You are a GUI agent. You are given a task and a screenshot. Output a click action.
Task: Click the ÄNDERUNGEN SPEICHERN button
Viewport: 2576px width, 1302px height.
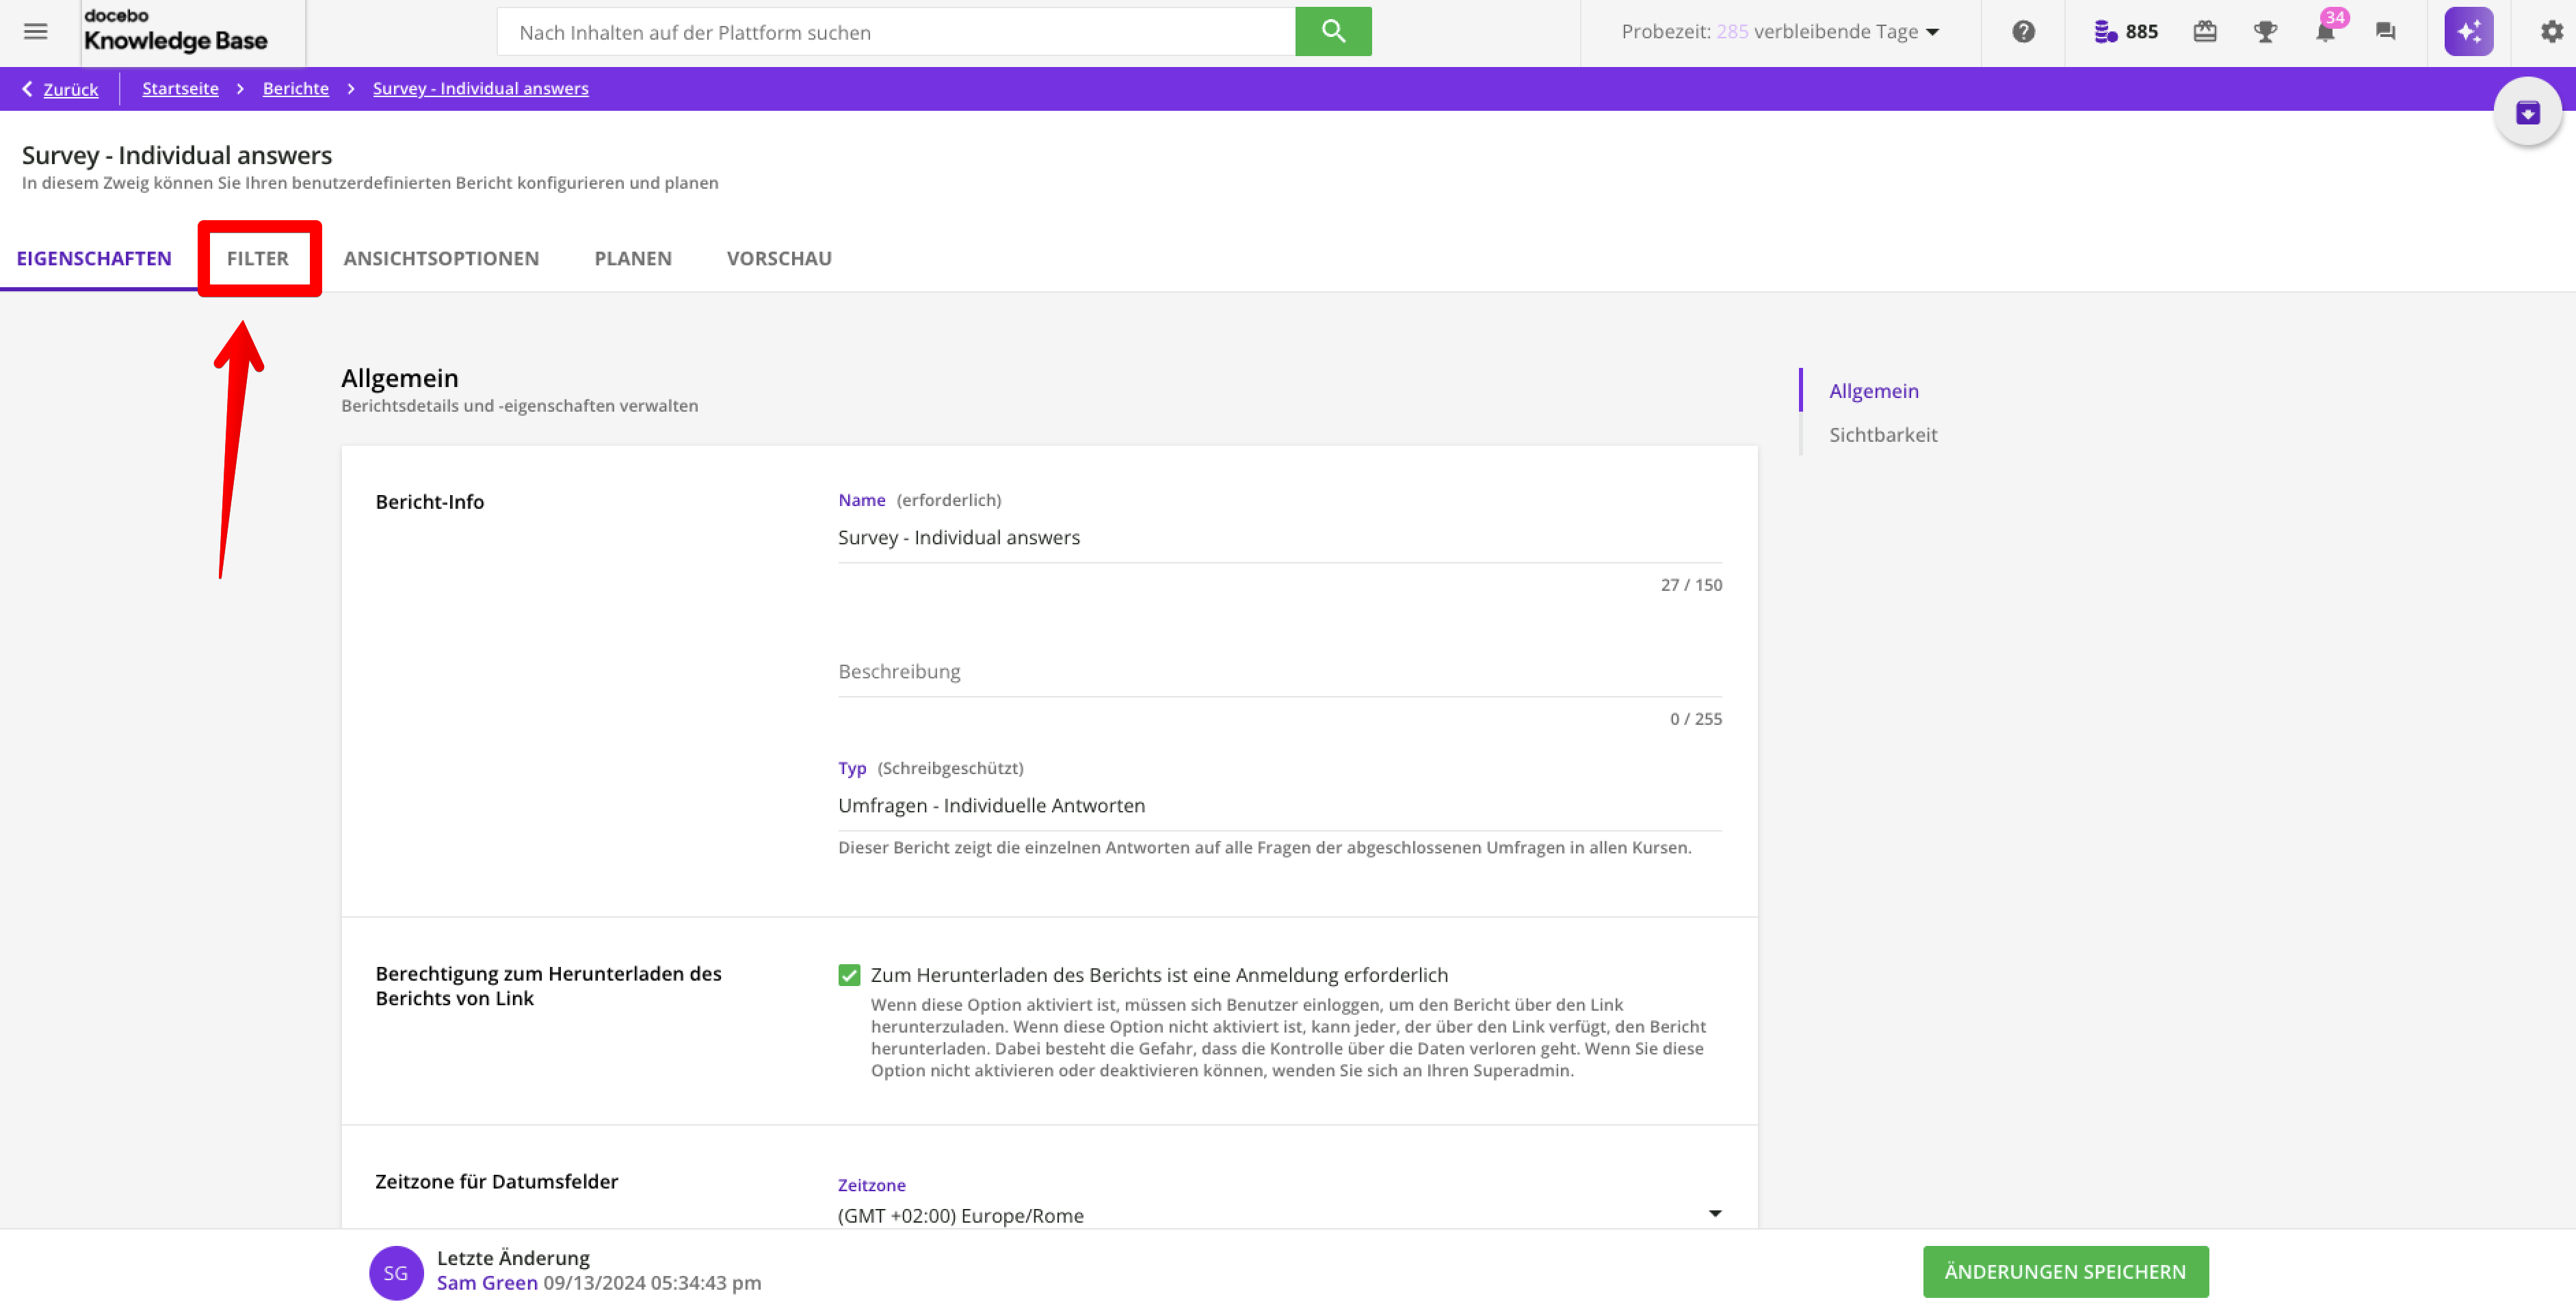coord(2064,1271)
